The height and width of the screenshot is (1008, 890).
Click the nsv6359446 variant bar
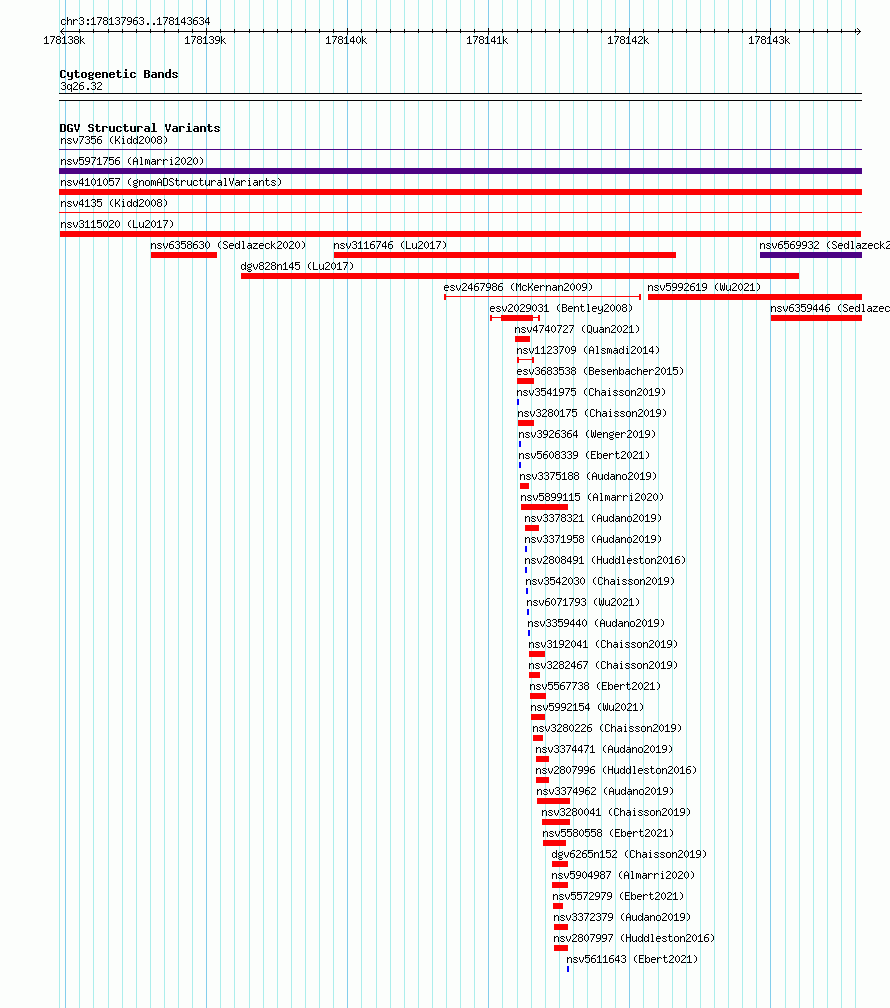click(816, 318)
